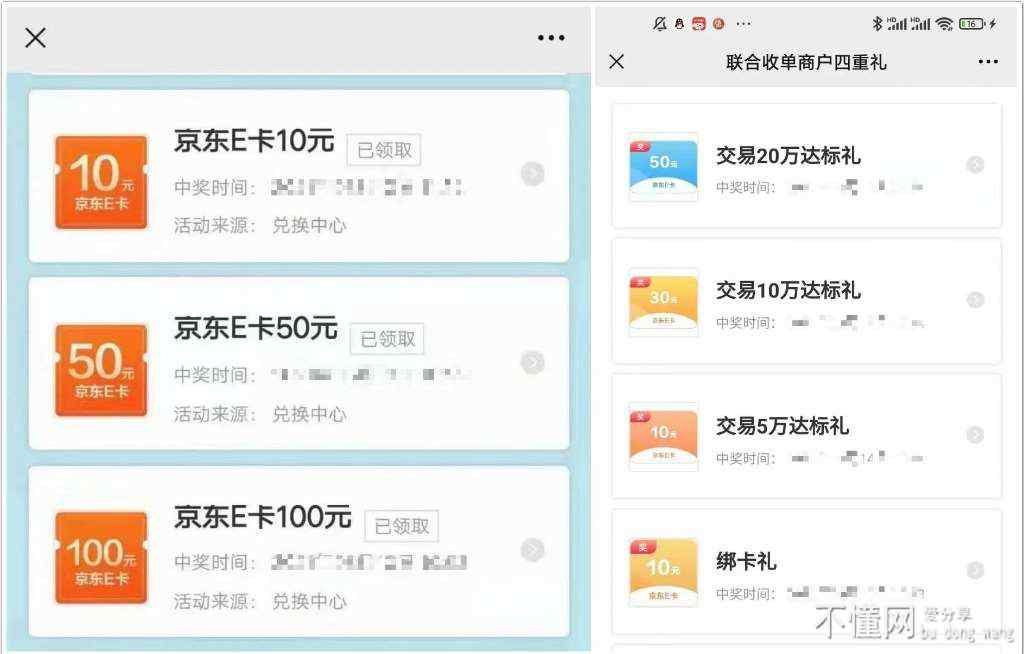Select the 京东E卡50元 title
This screenshot has width=1024, height=654.
point(256,328)
